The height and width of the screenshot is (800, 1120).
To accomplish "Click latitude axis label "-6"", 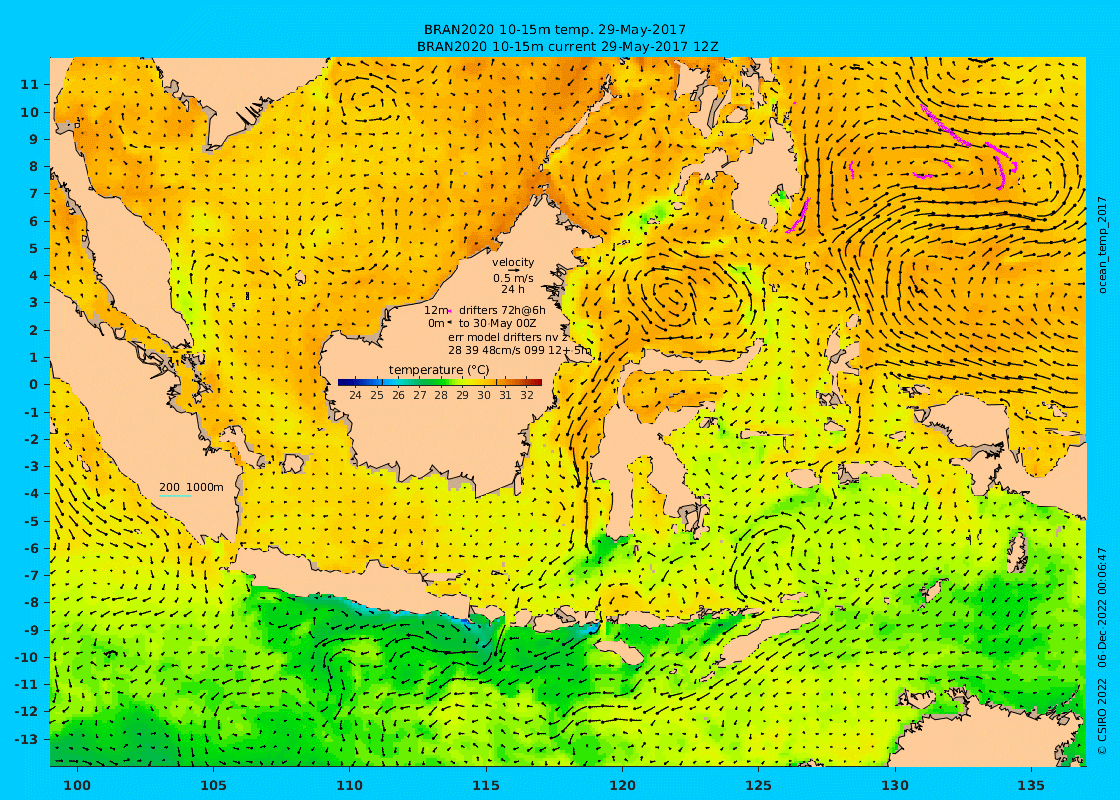I will 31,548.
